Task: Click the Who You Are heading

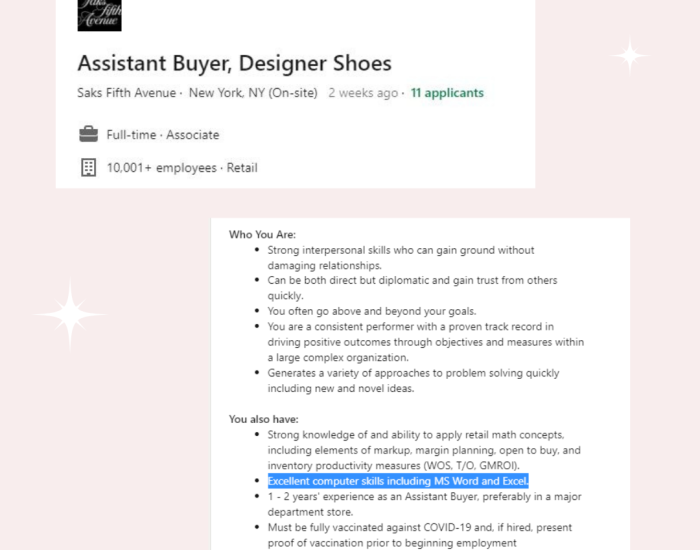Action: [262, 234]
